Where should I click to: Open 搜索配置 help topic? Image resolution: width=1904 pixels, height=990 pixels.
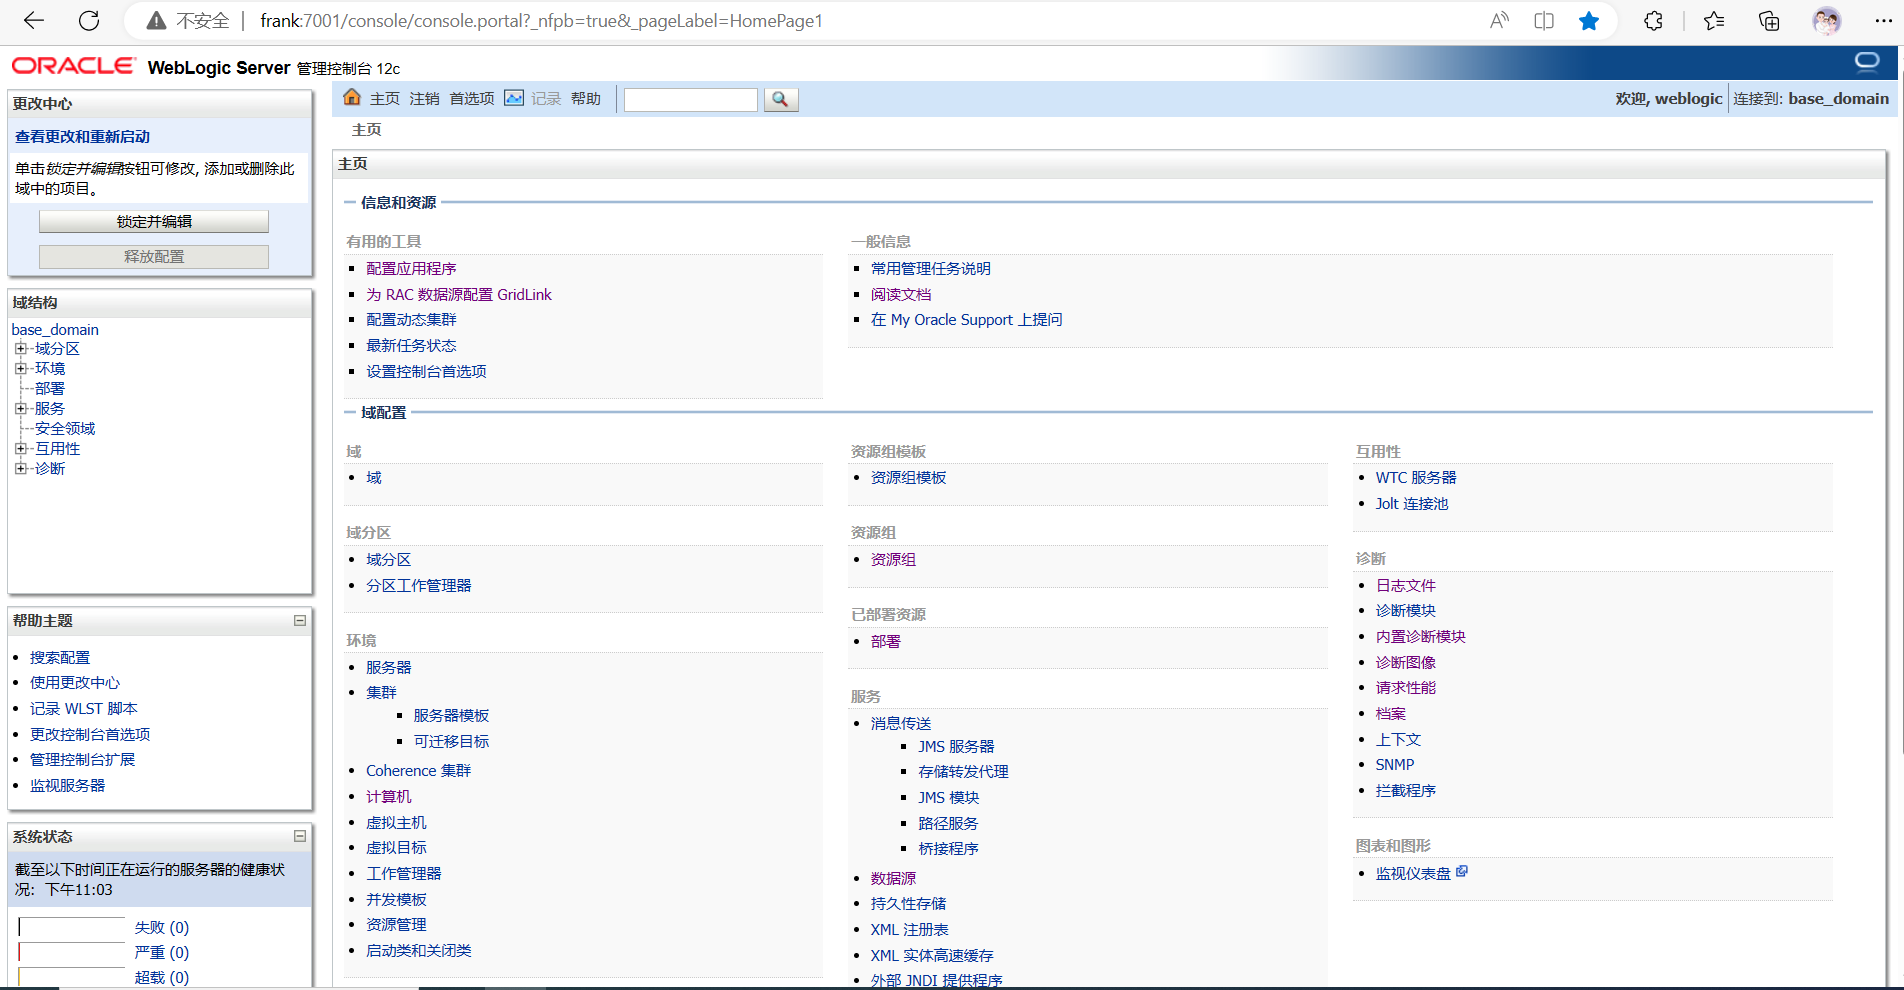point(60,657)
